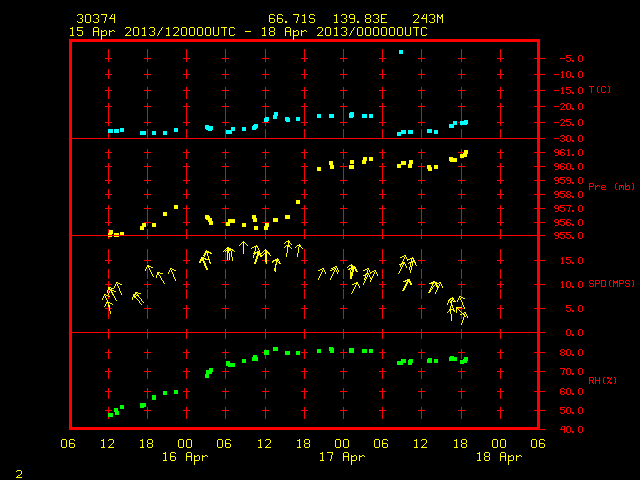The image size is (640, 480).
Task: Click the red wind arrow in speed panel
Action: pyautogui.click(x=460, y=312)
